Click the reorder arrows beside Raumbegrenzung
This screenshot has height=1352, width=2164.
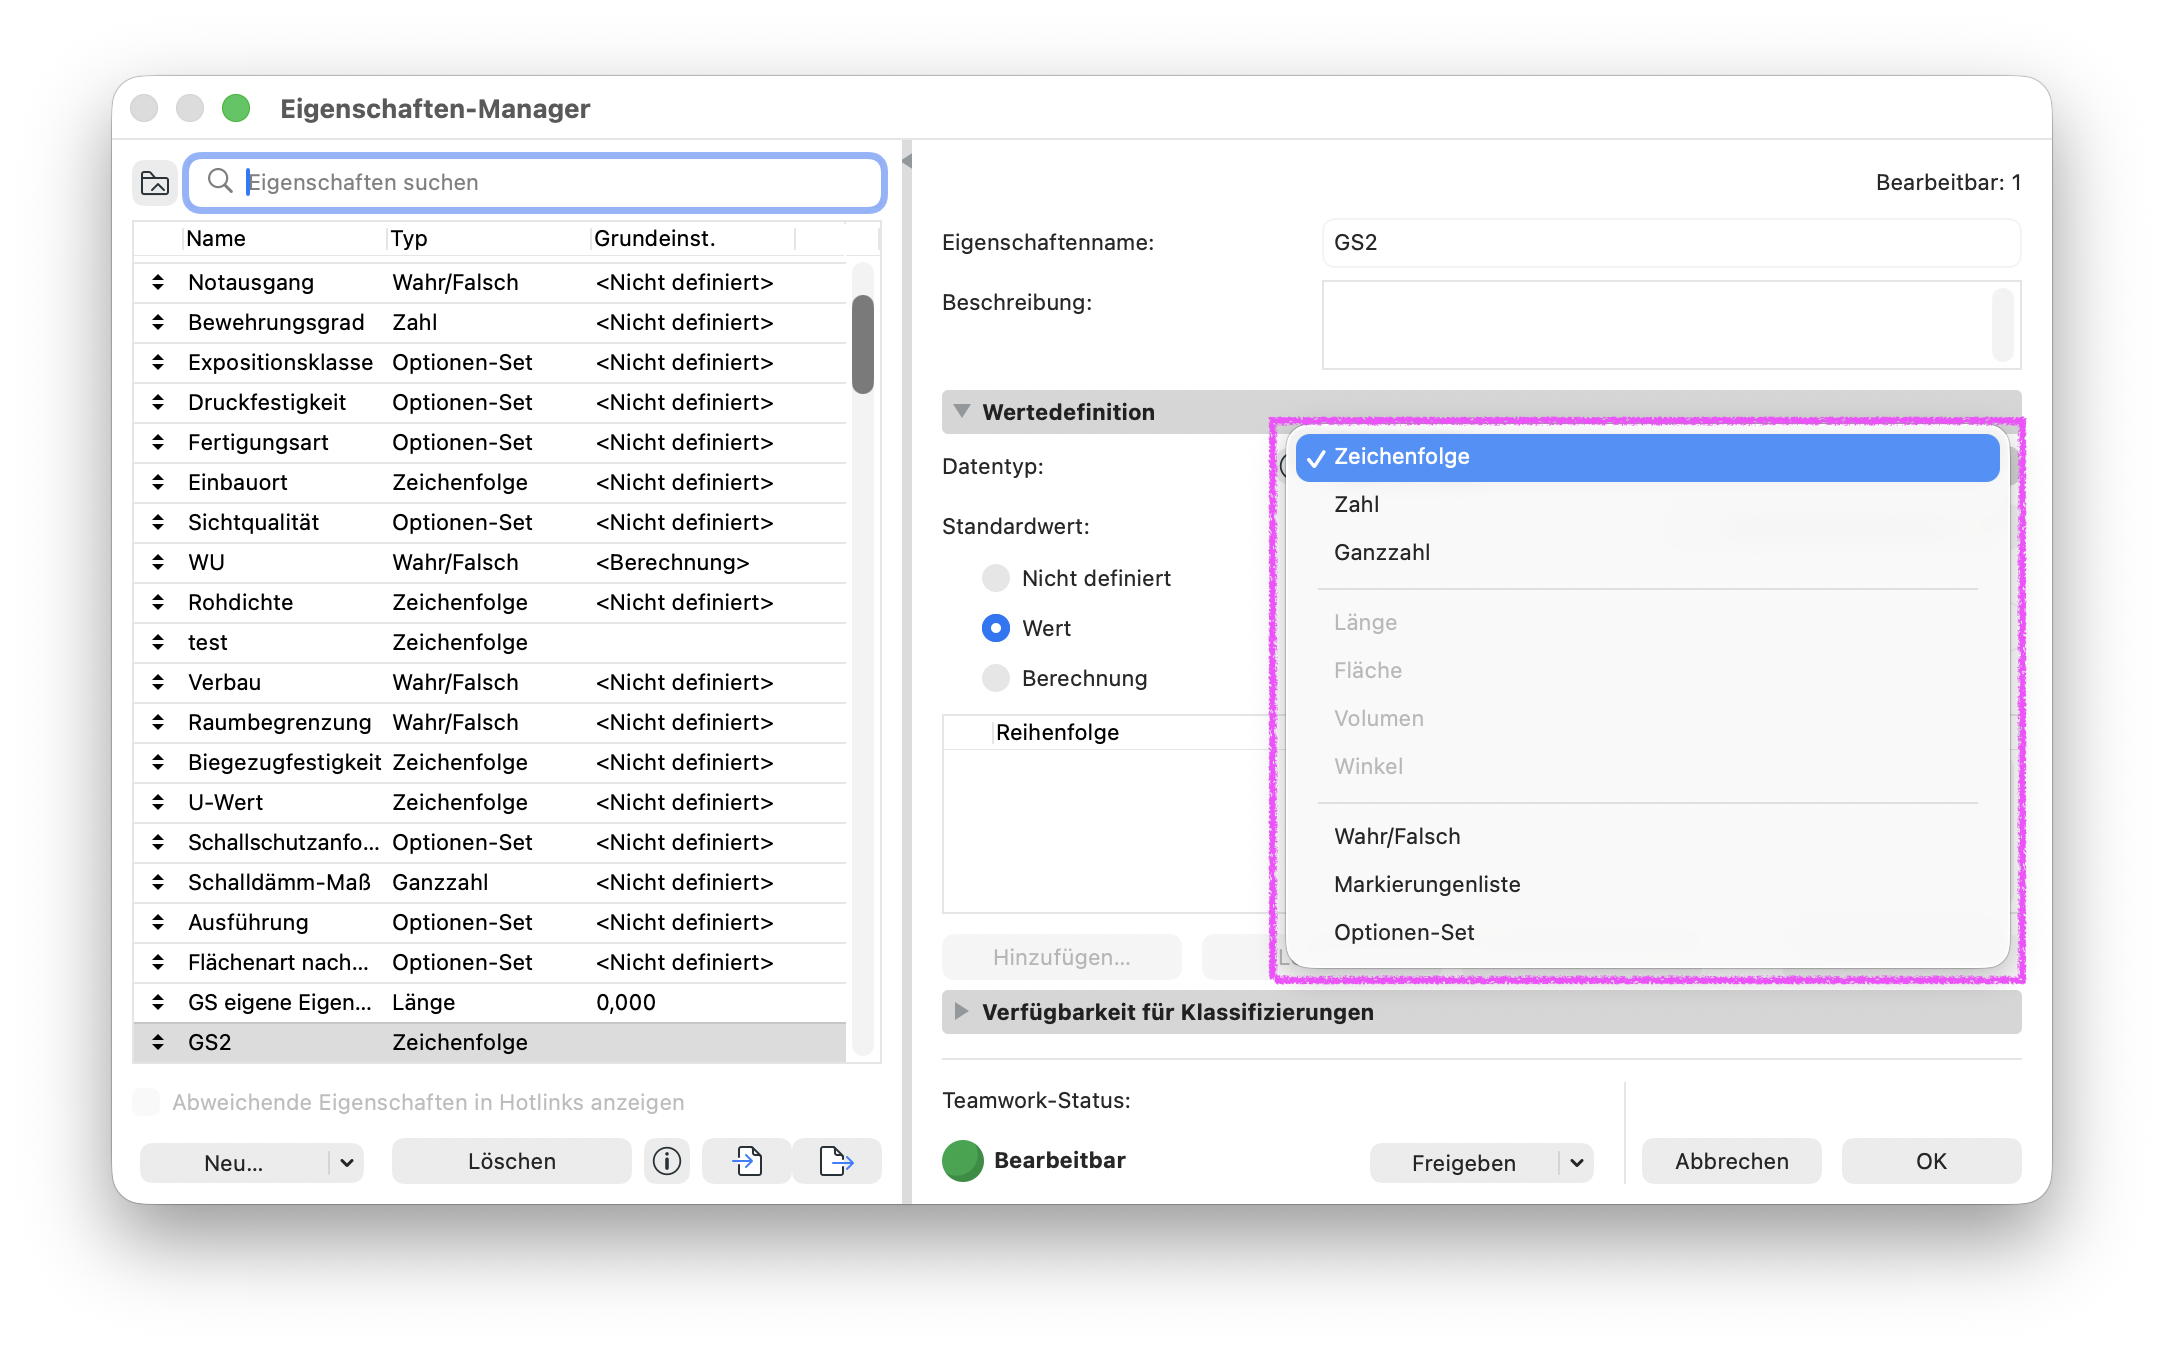[158, 722]
